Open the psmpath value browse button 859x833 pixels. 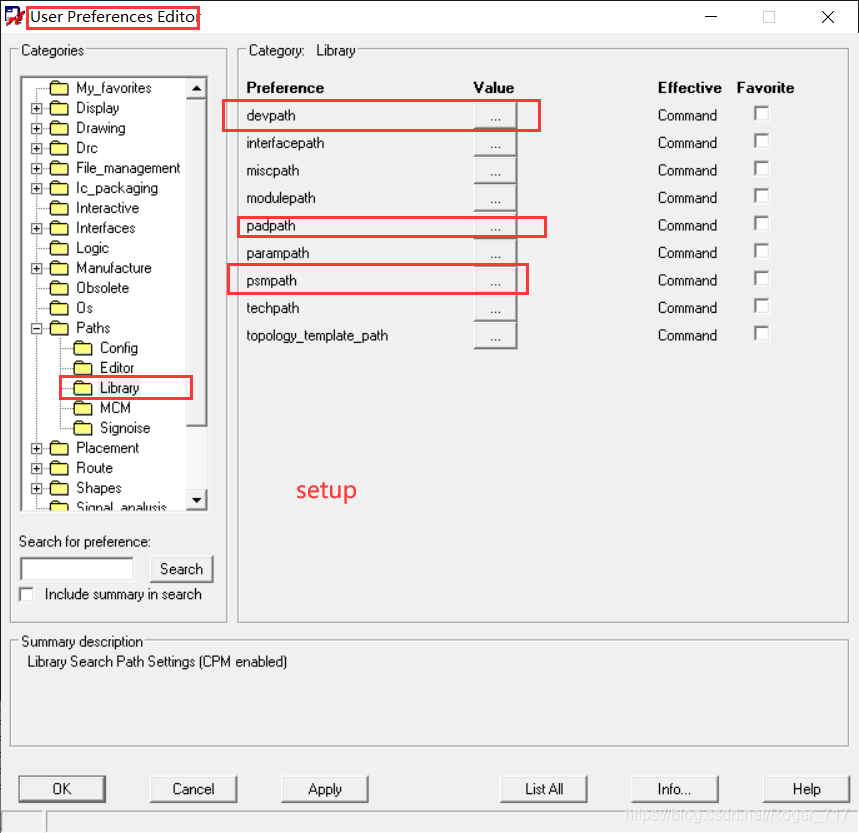tap(495, 281)
